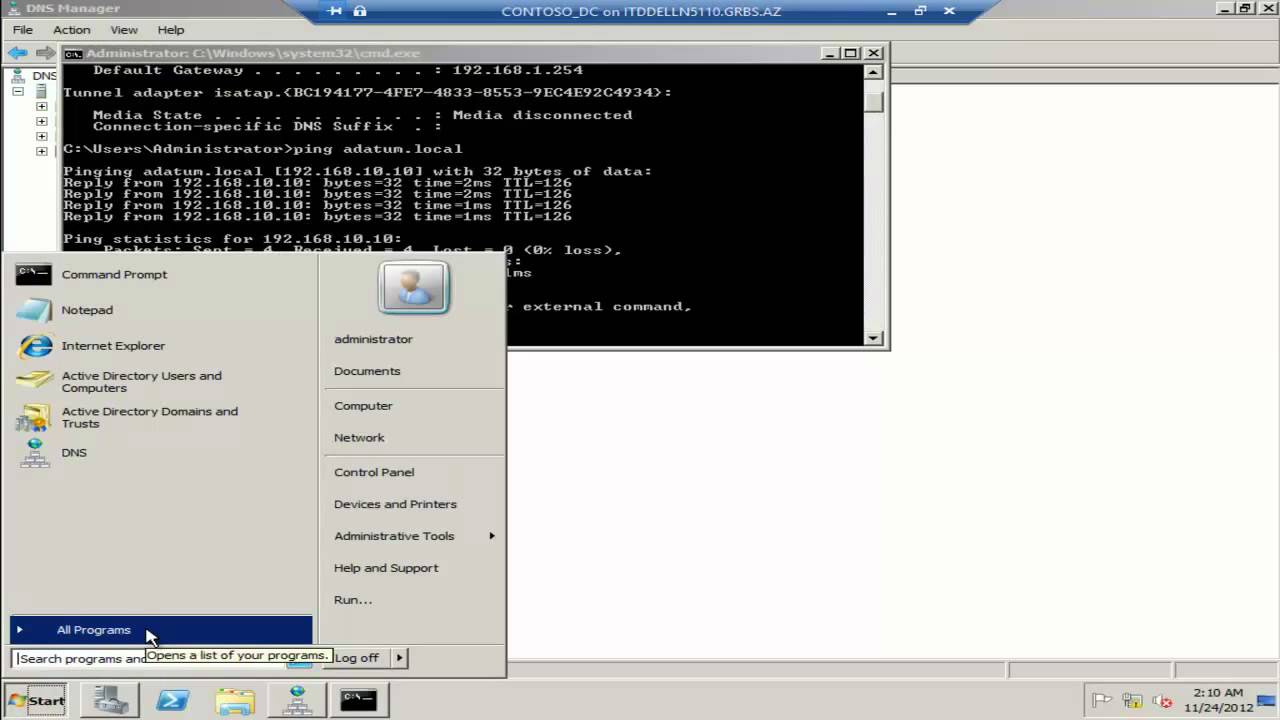Click the network tray icon
This screenshot has height=720, width=1280.
coord(1132,700)
